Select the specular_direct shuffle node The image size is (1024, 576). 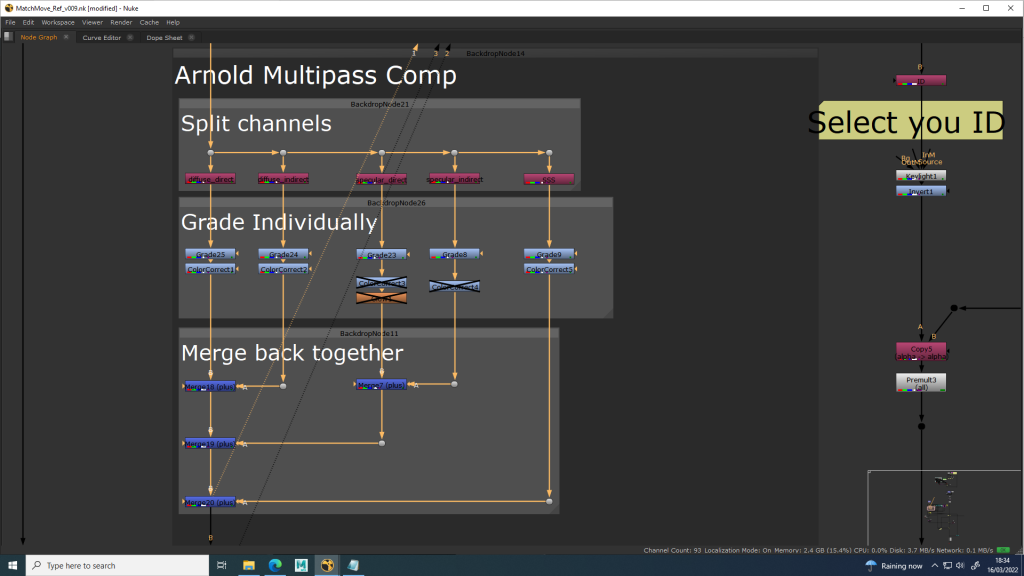coord(381,179)
